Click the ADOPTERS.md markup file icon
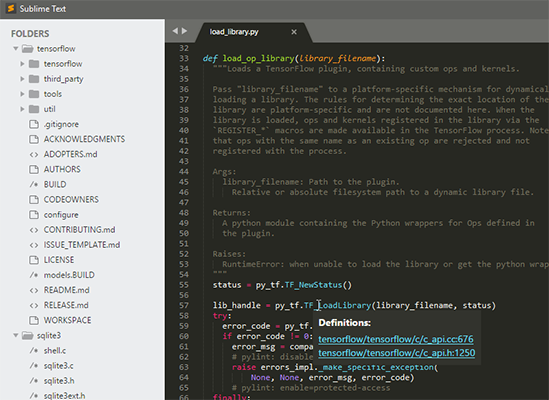Image resolution: width=549 pixels, height=400 pixels. [x=34, y=154]
